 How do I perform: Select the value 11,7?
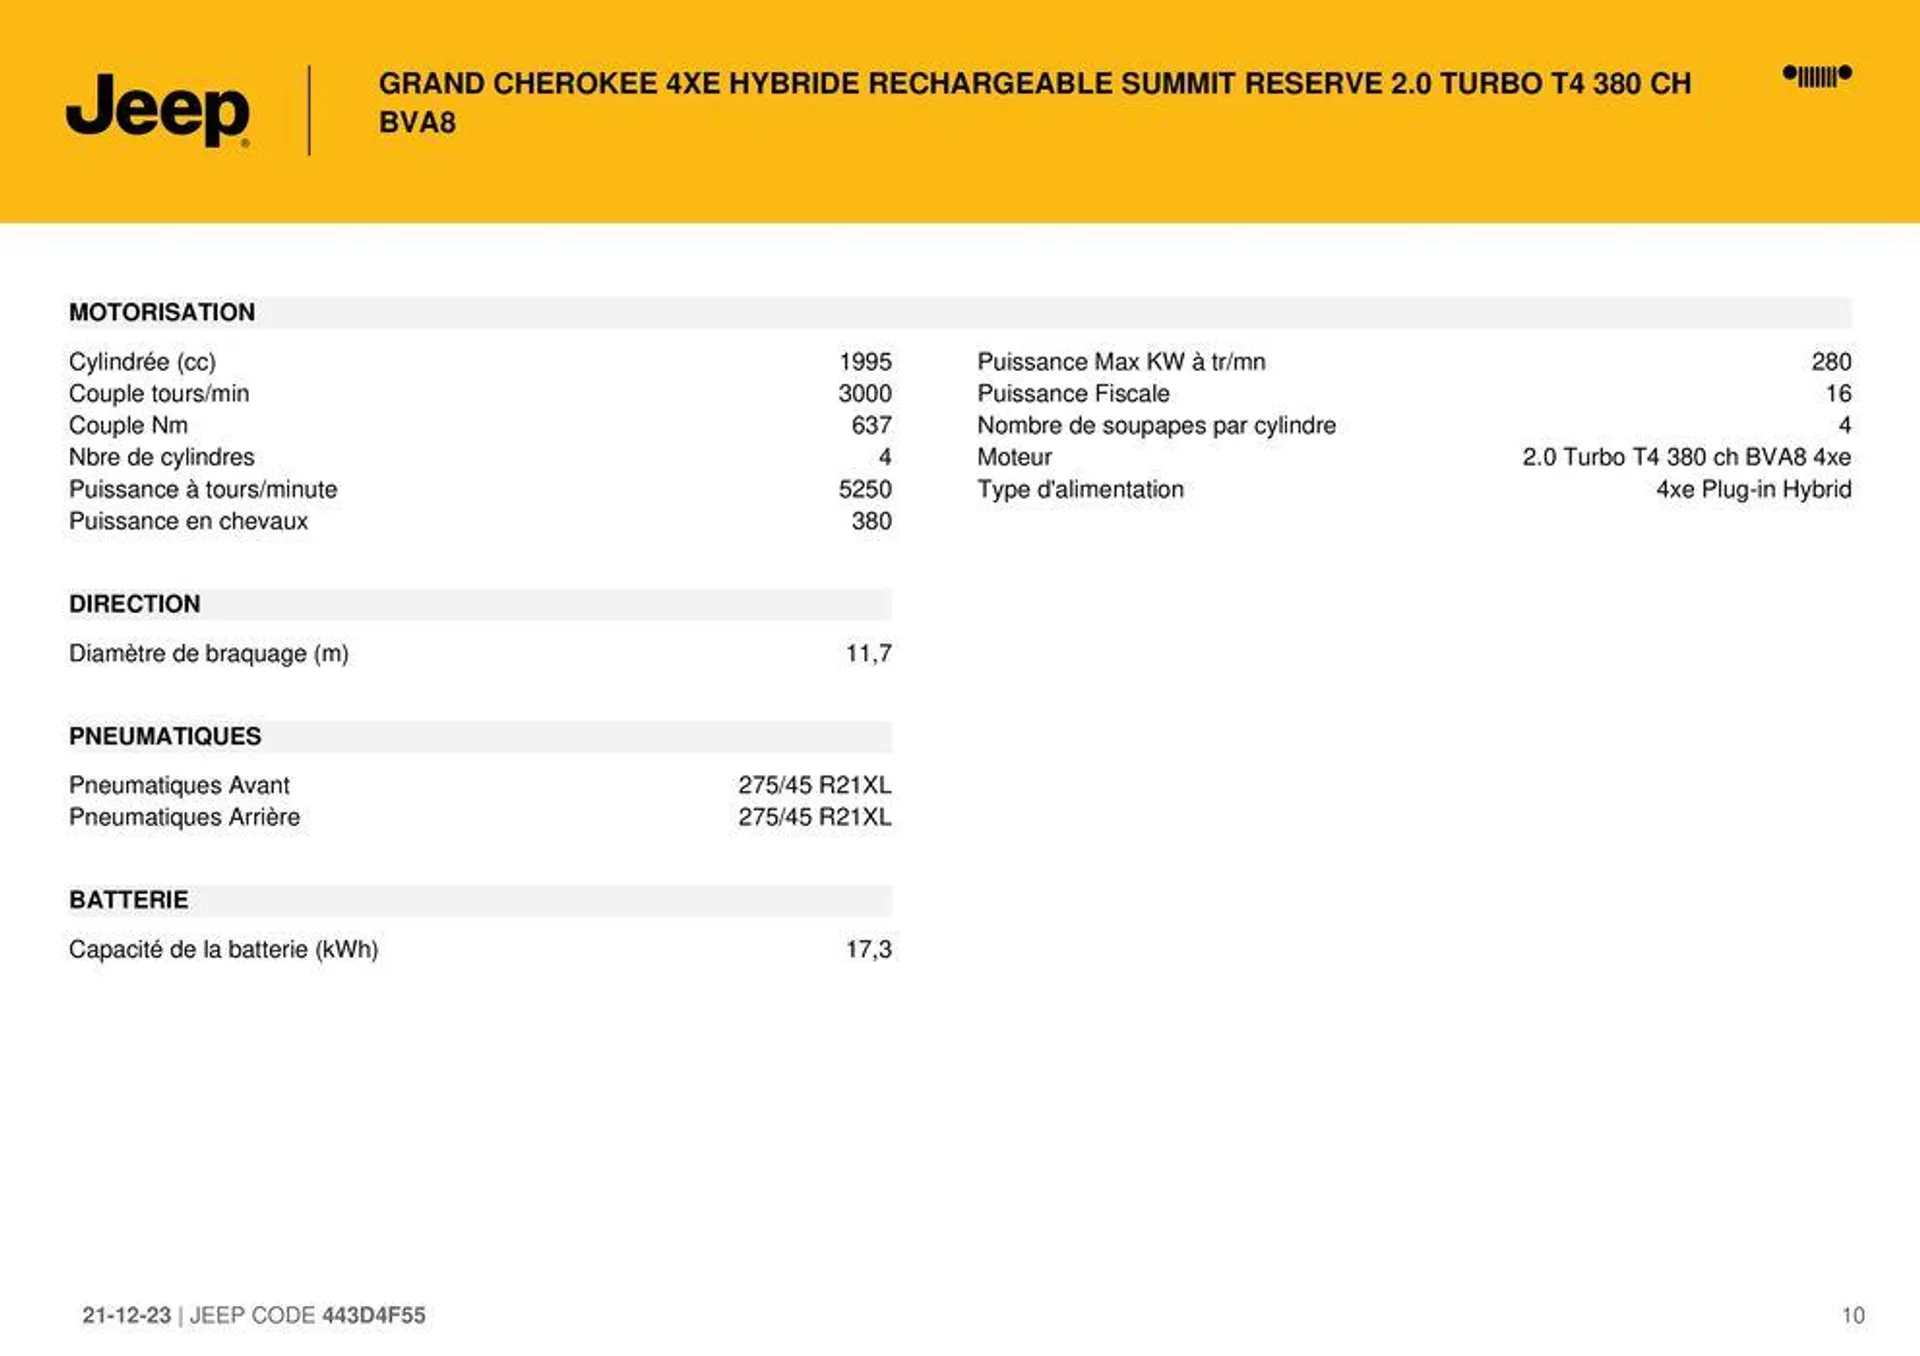[868, 654]
